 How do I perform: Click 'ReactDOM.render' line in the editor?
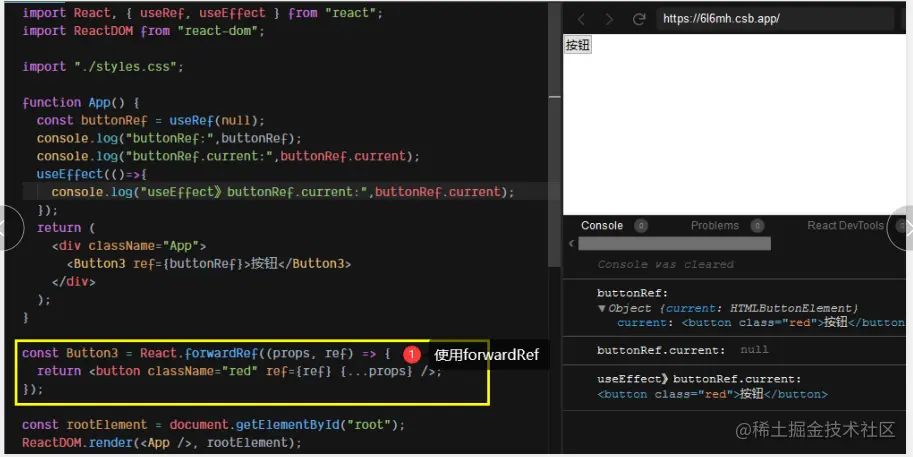click(162, 442)
